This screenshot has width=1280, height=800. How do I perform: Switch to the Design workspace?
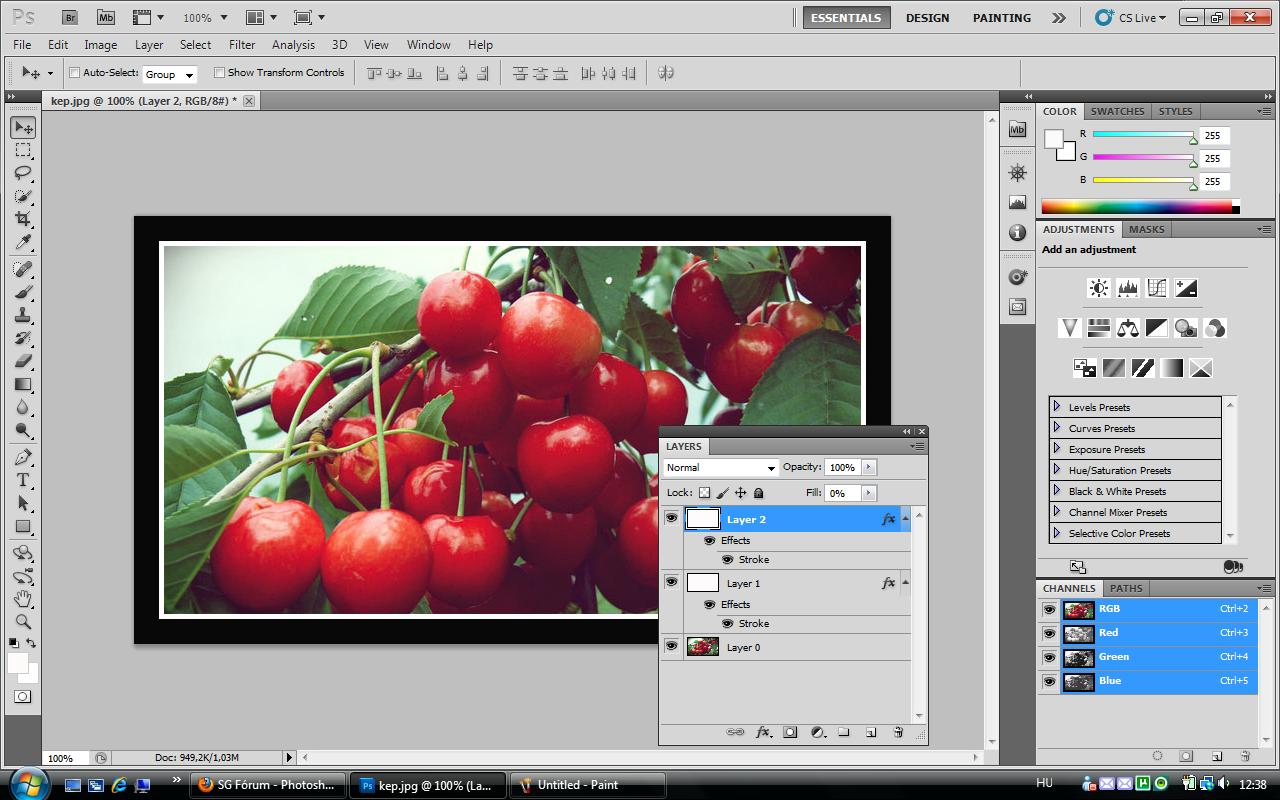pos(927,18)
